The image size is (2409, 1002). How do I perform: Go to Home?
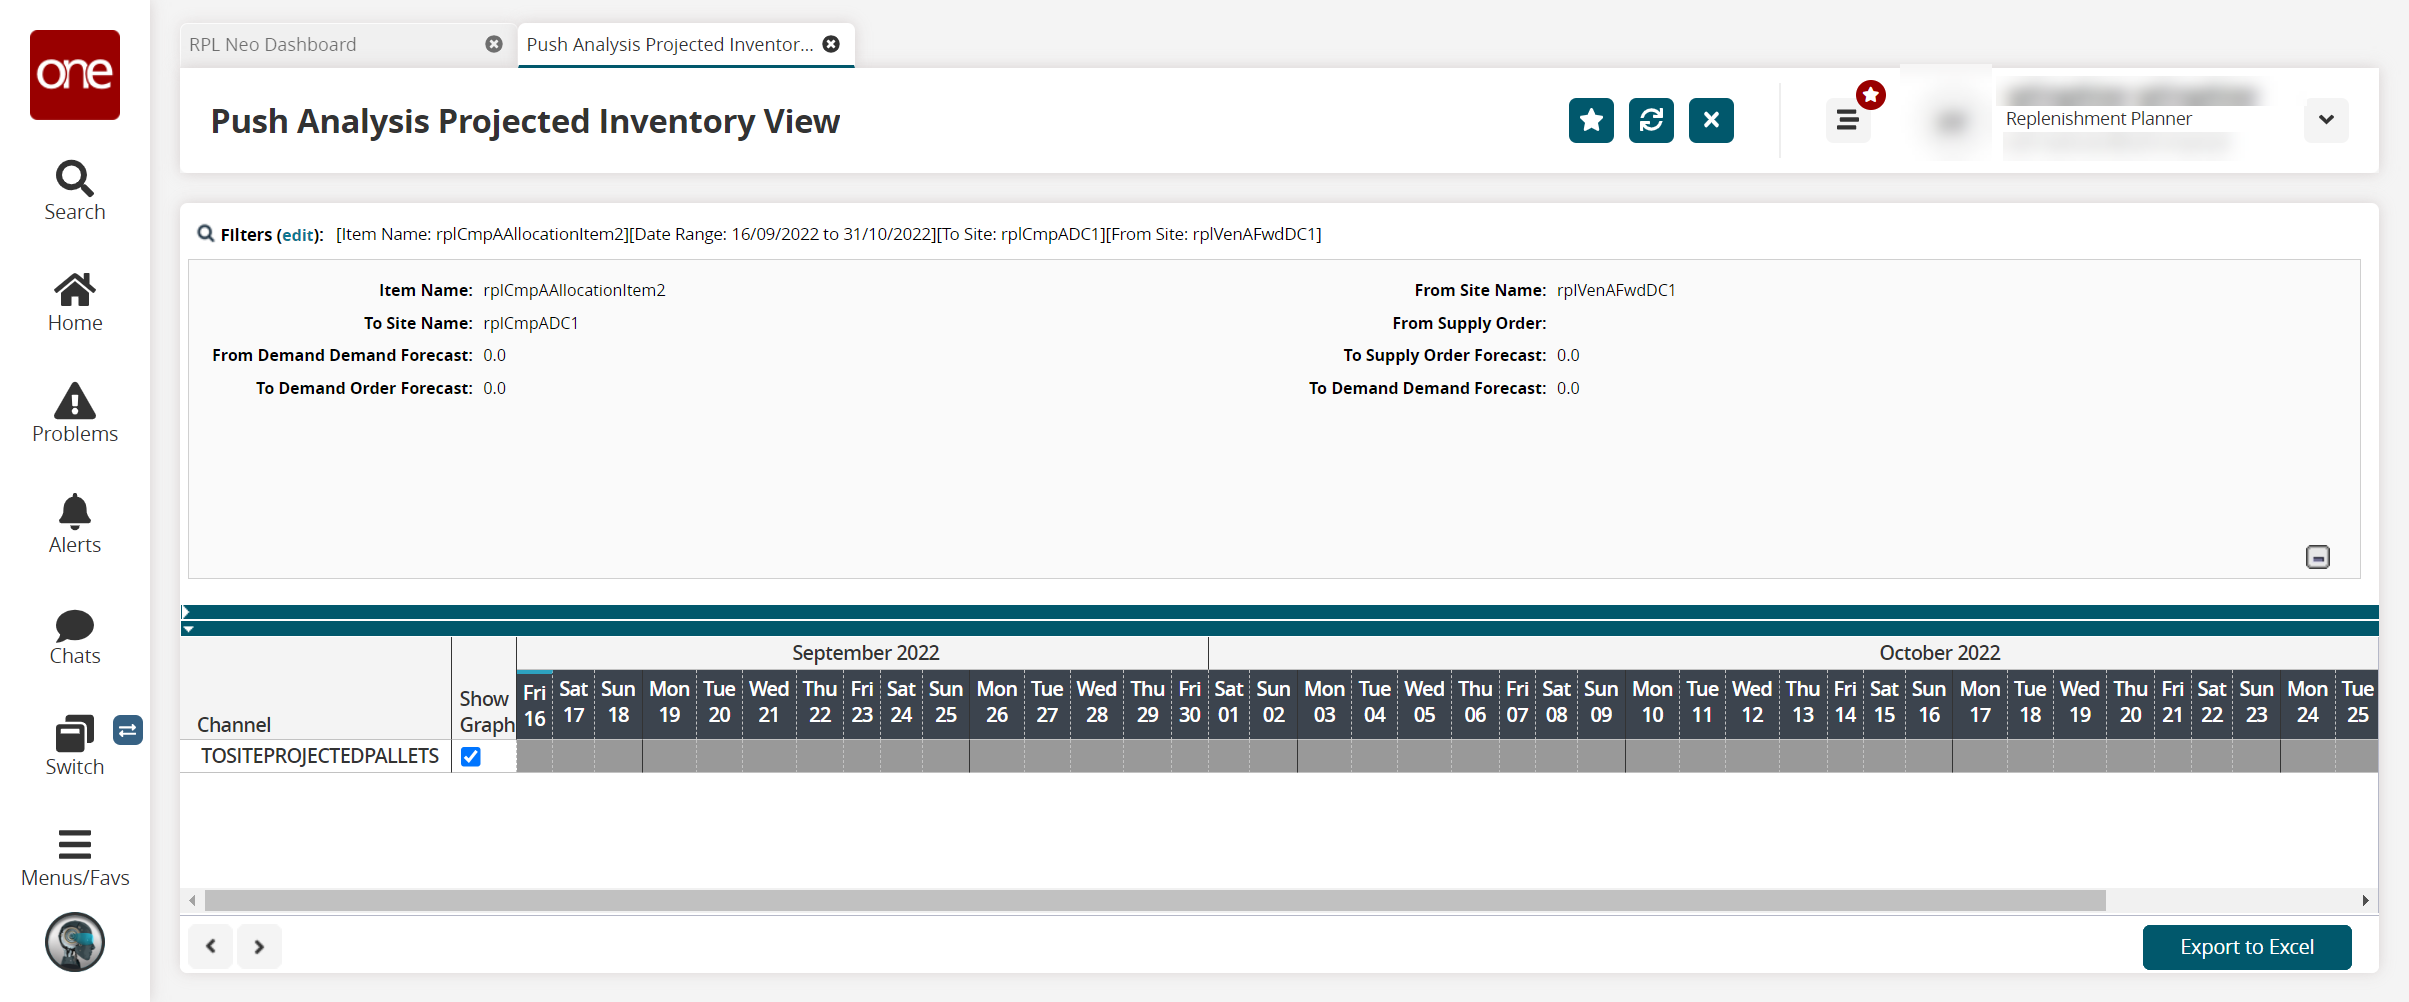tap(75, 302)
